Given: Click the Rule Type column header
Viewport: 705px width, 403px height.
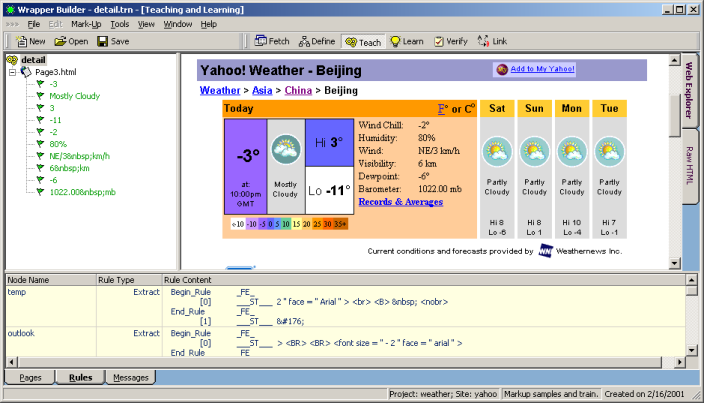Looking at the screenshot, I should [x=129, y=280].
